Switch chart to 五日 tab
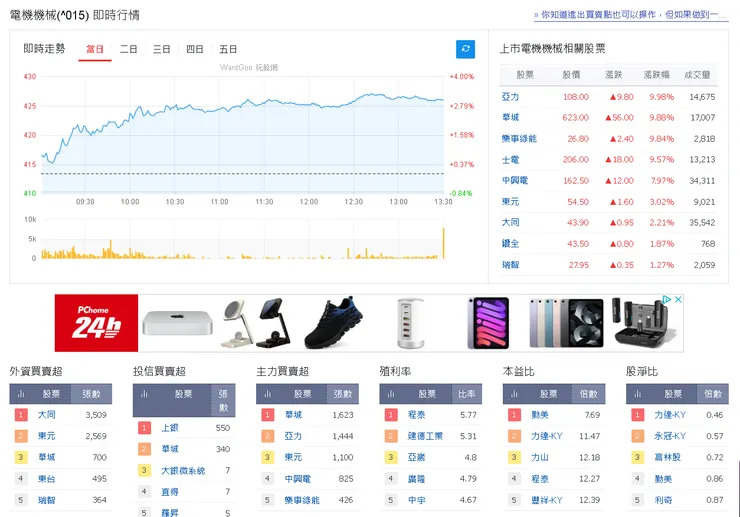The width and height of the screenshot is (740, 517). tap(228, 49)
